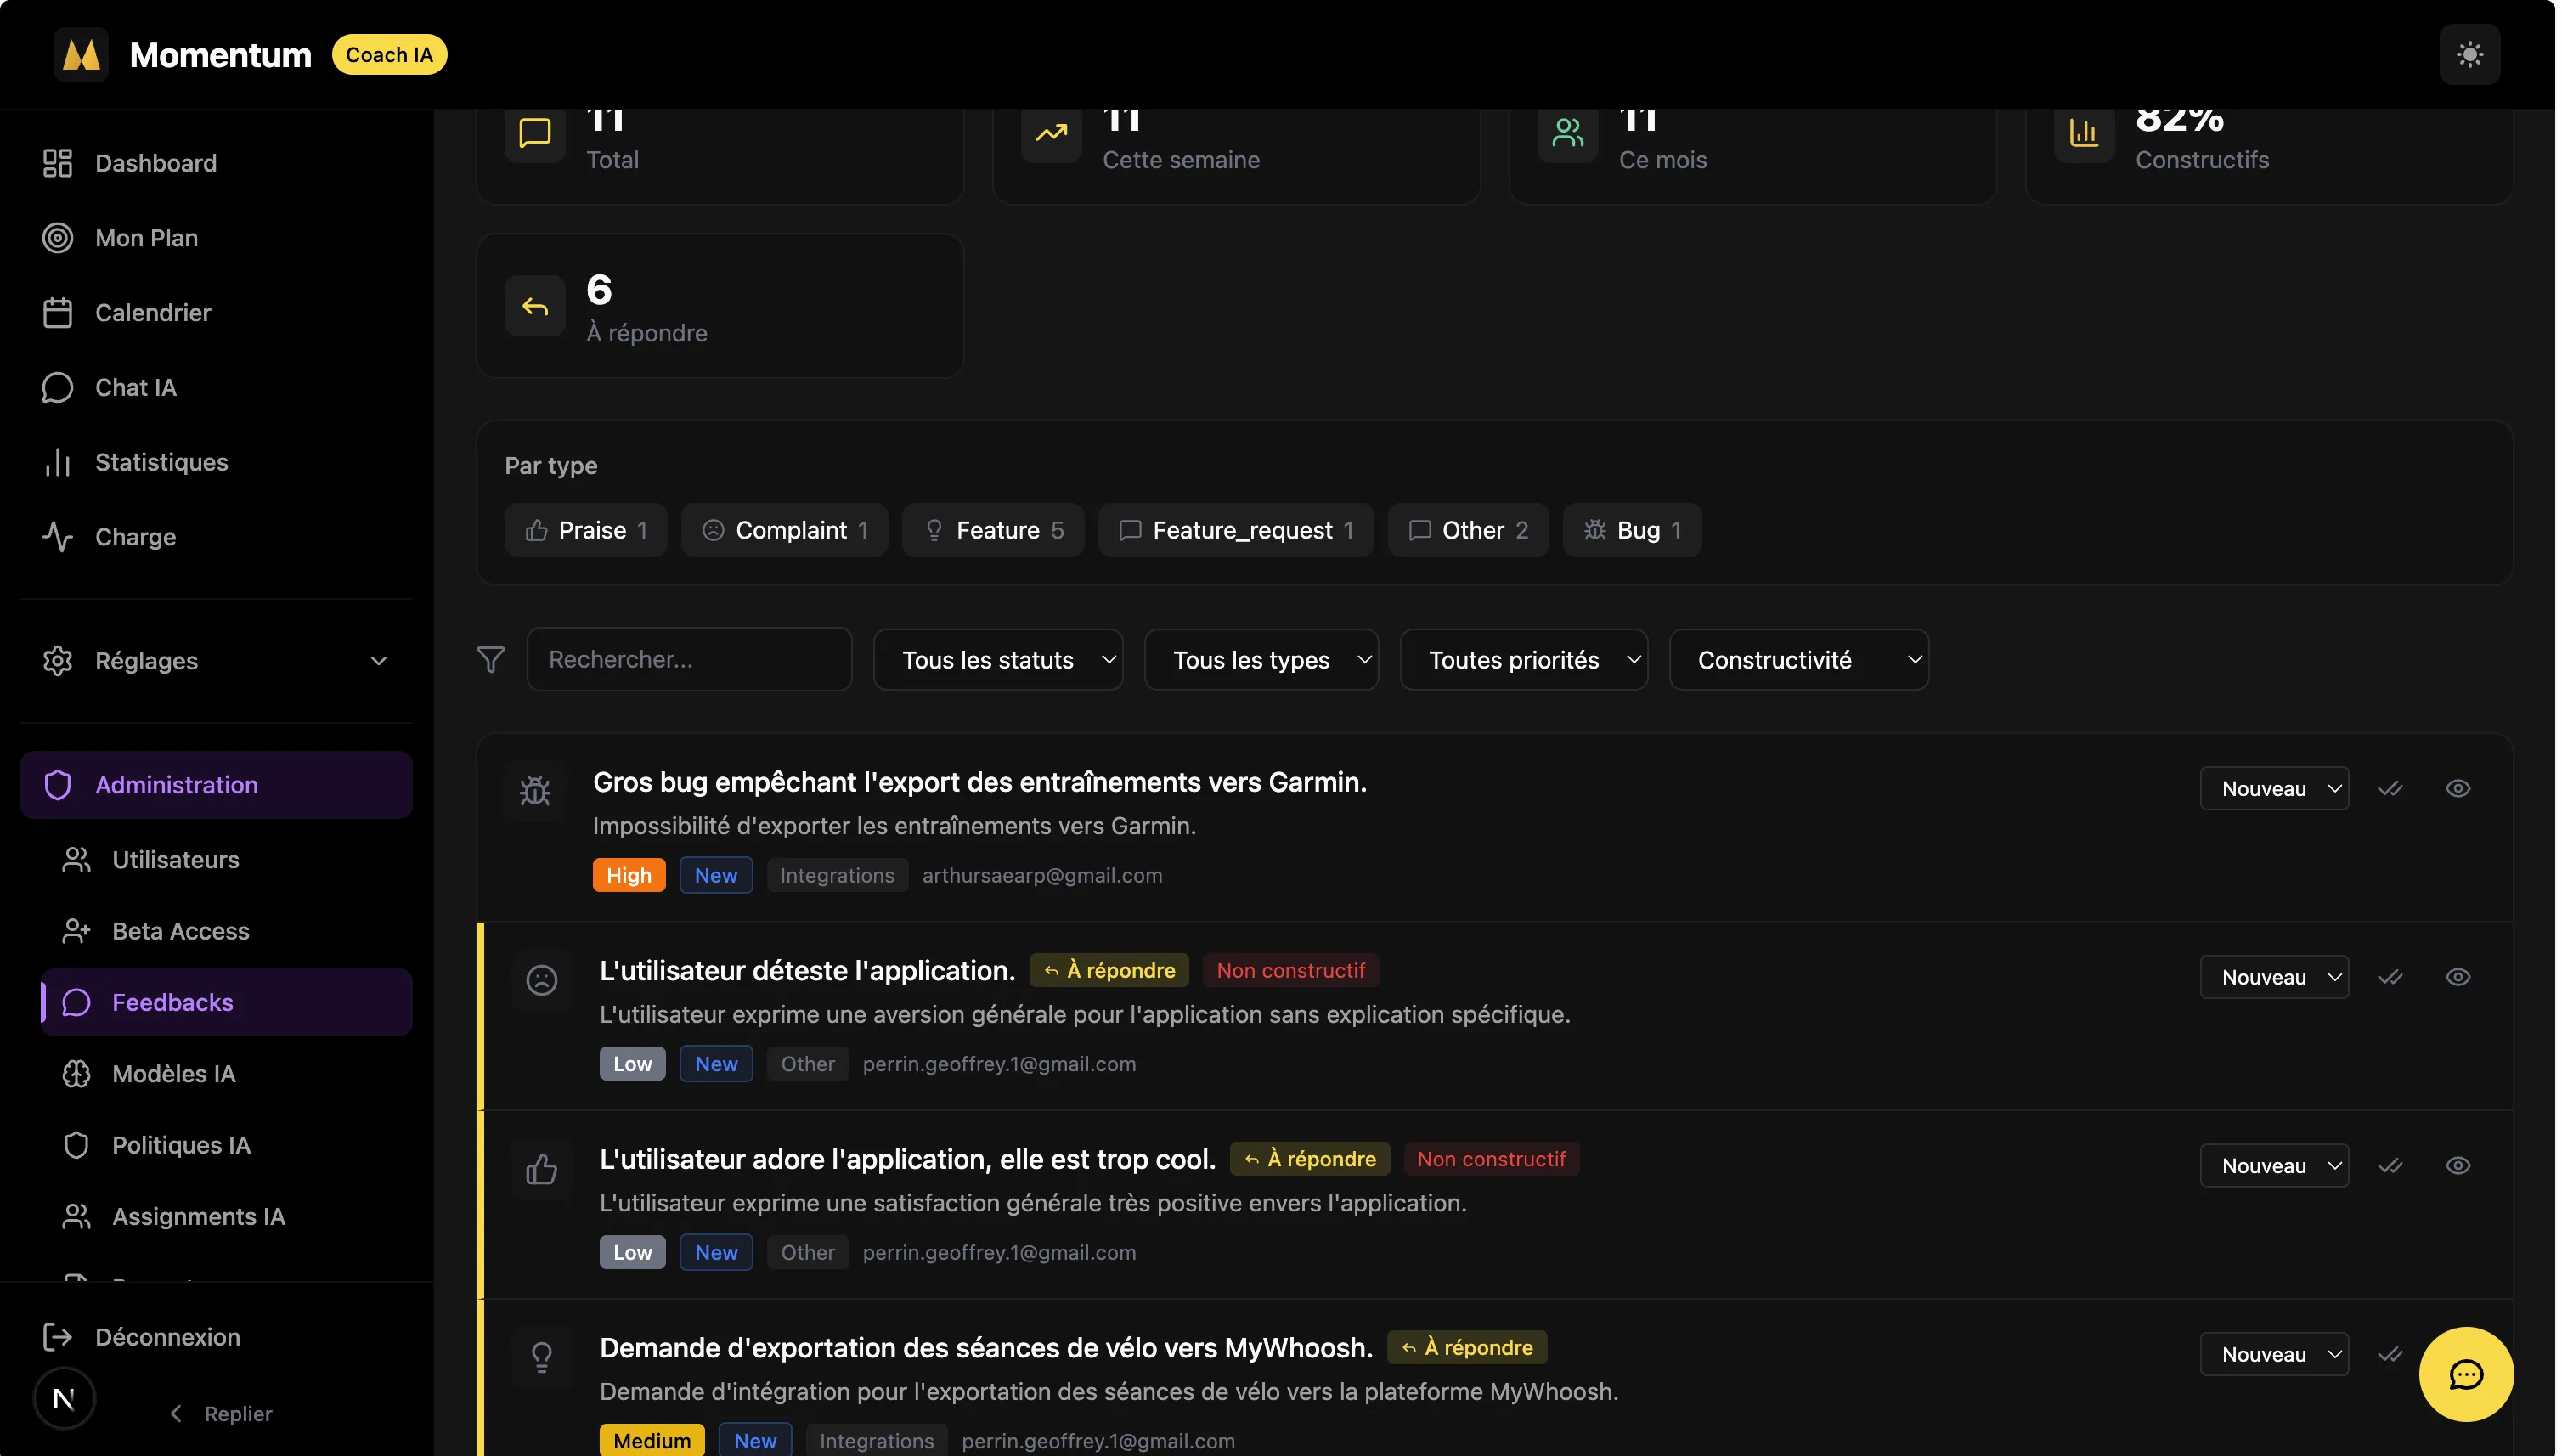The width and height of the screenshot is (2562, 1456).
Task: Click the orange High priority badge
Action: (628, 875)
